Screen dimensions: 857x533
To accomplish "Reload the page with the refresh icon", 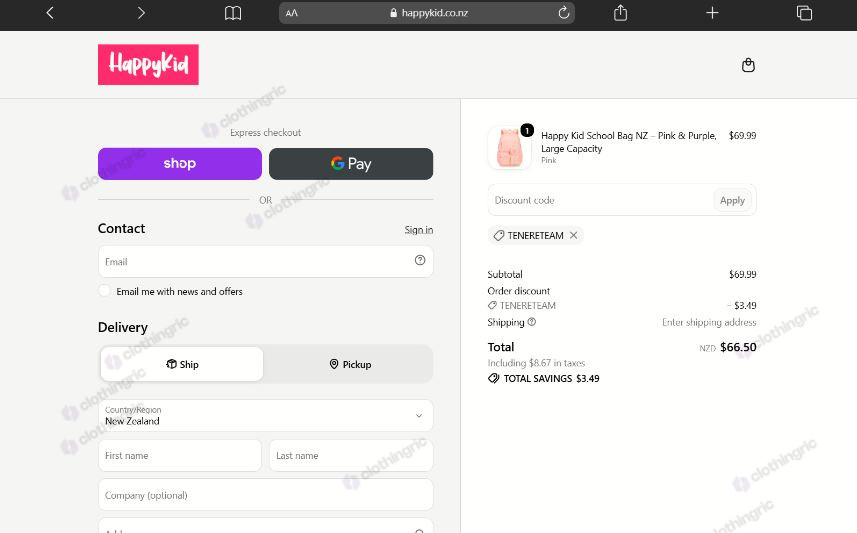I will (563, 13).
